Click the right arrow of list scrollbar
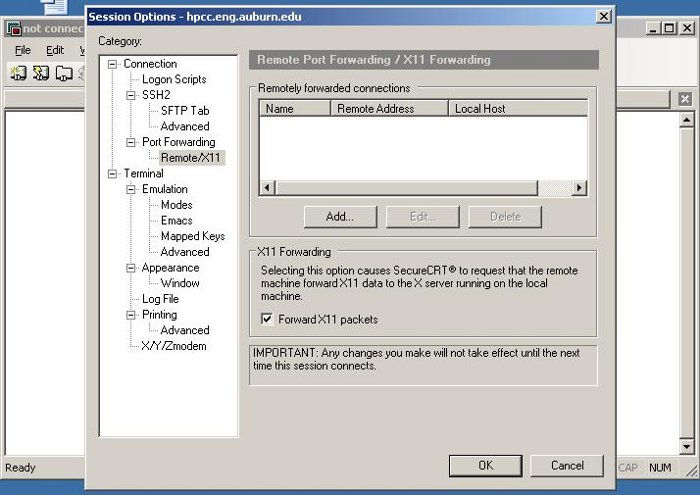The height and width of the screenshot is (495, 700). (579, 188)
